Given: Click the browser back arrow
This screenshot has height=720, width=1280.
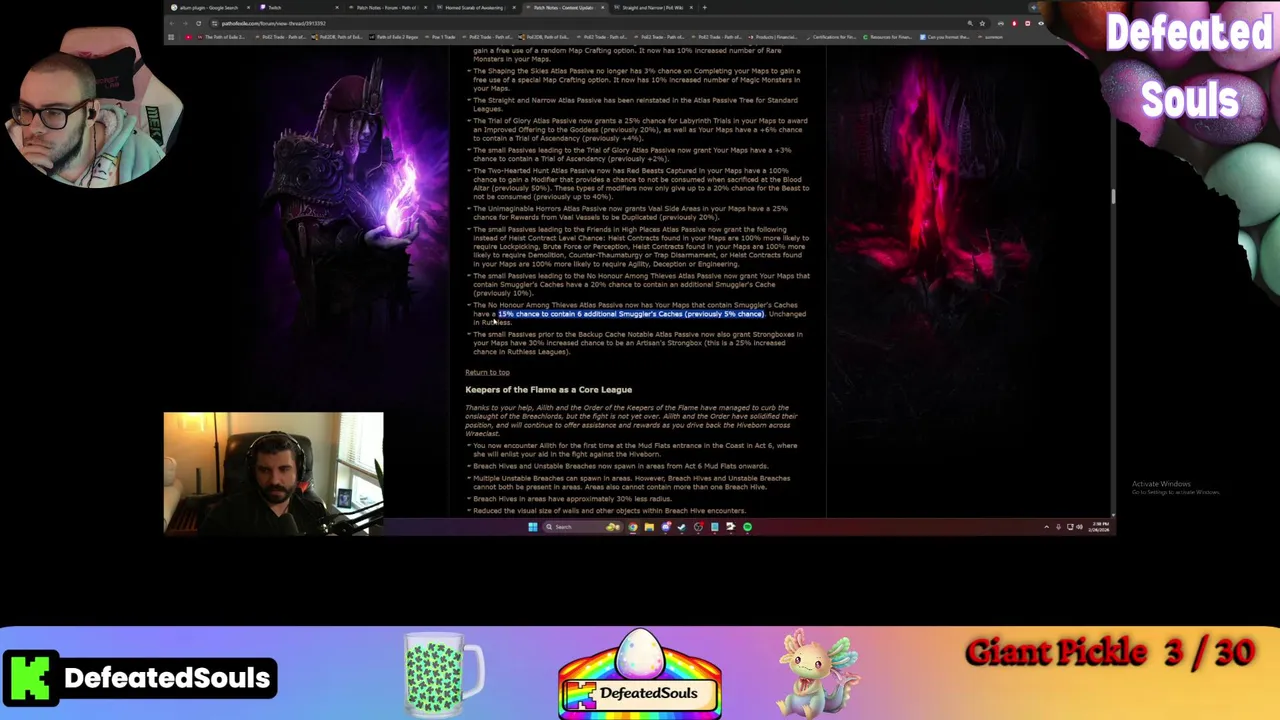Looking at the screenshot, I should click(172, 23).
